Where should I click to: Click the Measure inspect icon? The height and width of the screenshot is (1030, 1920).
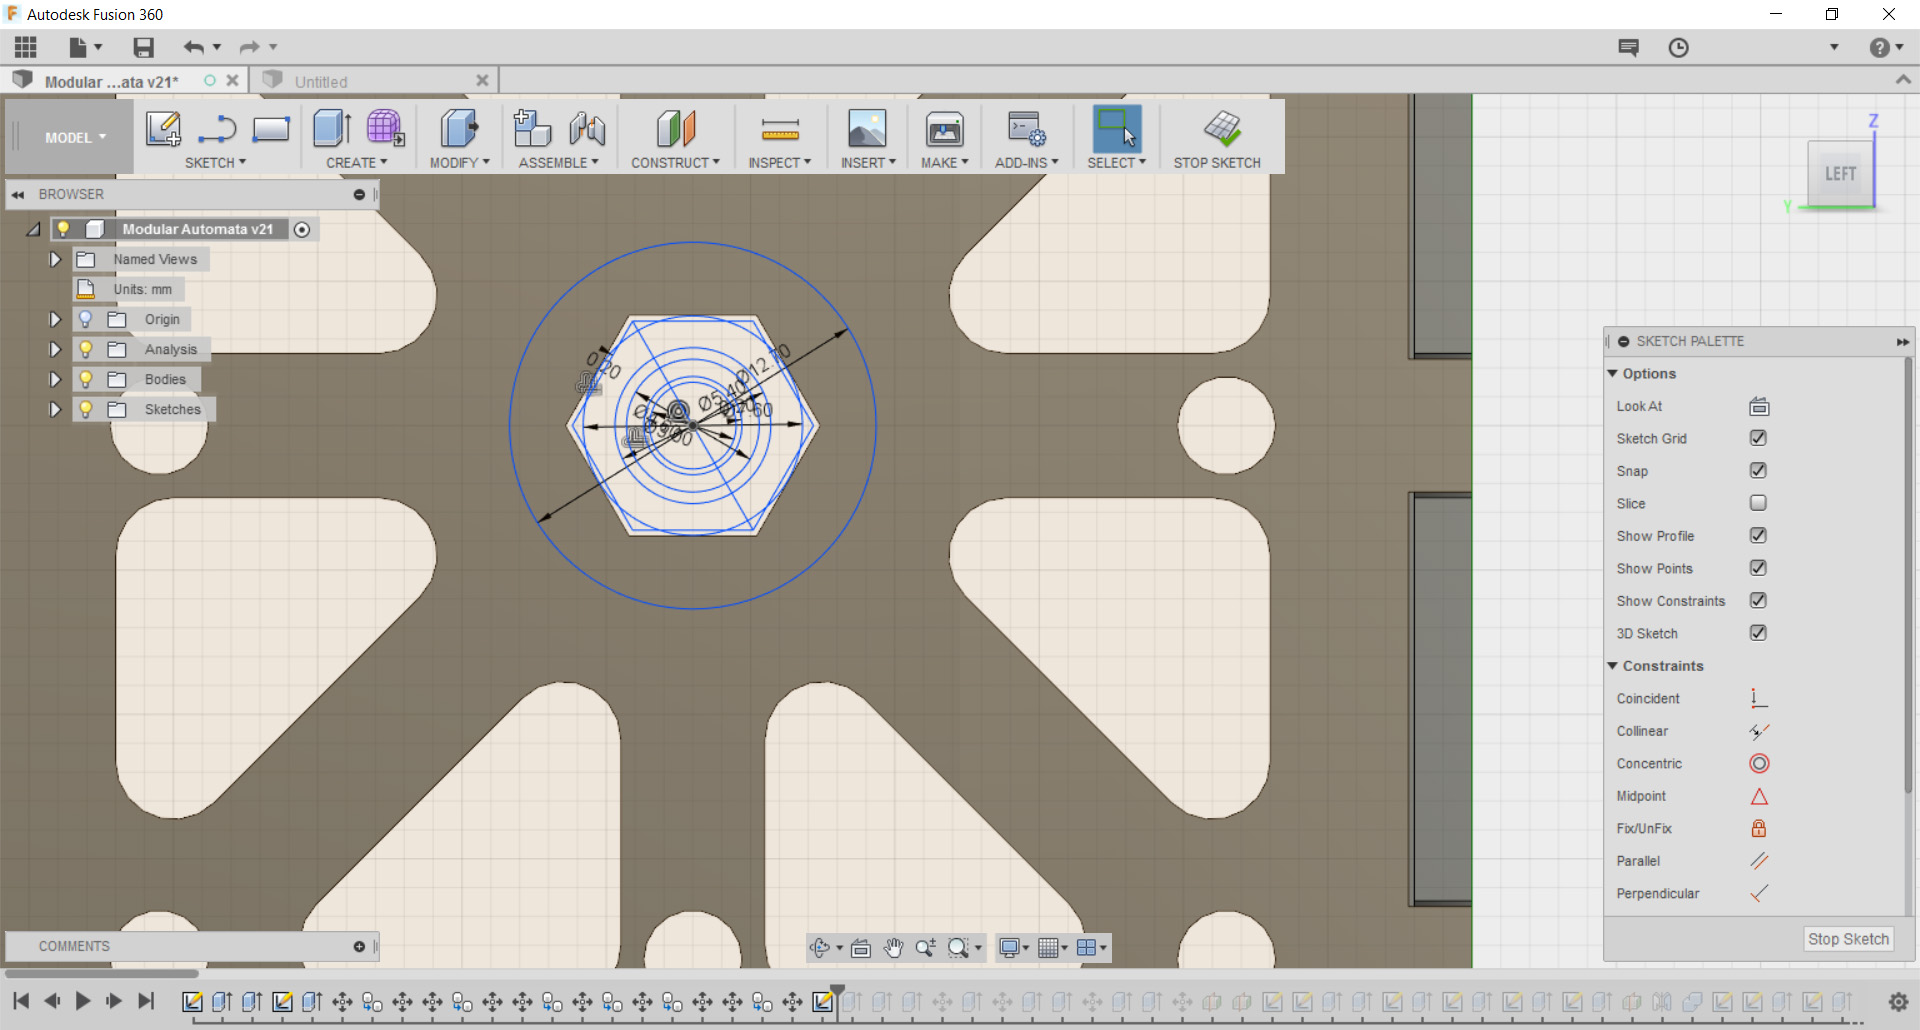[780, 129]
